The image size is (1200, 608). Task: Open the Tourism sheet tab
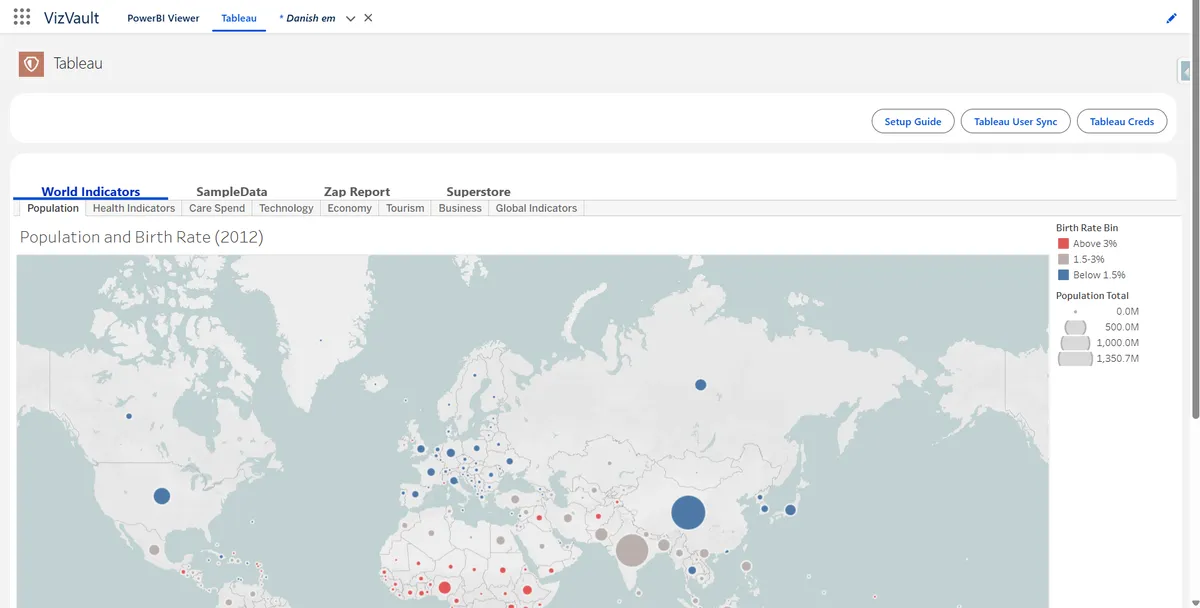point(405,208)
